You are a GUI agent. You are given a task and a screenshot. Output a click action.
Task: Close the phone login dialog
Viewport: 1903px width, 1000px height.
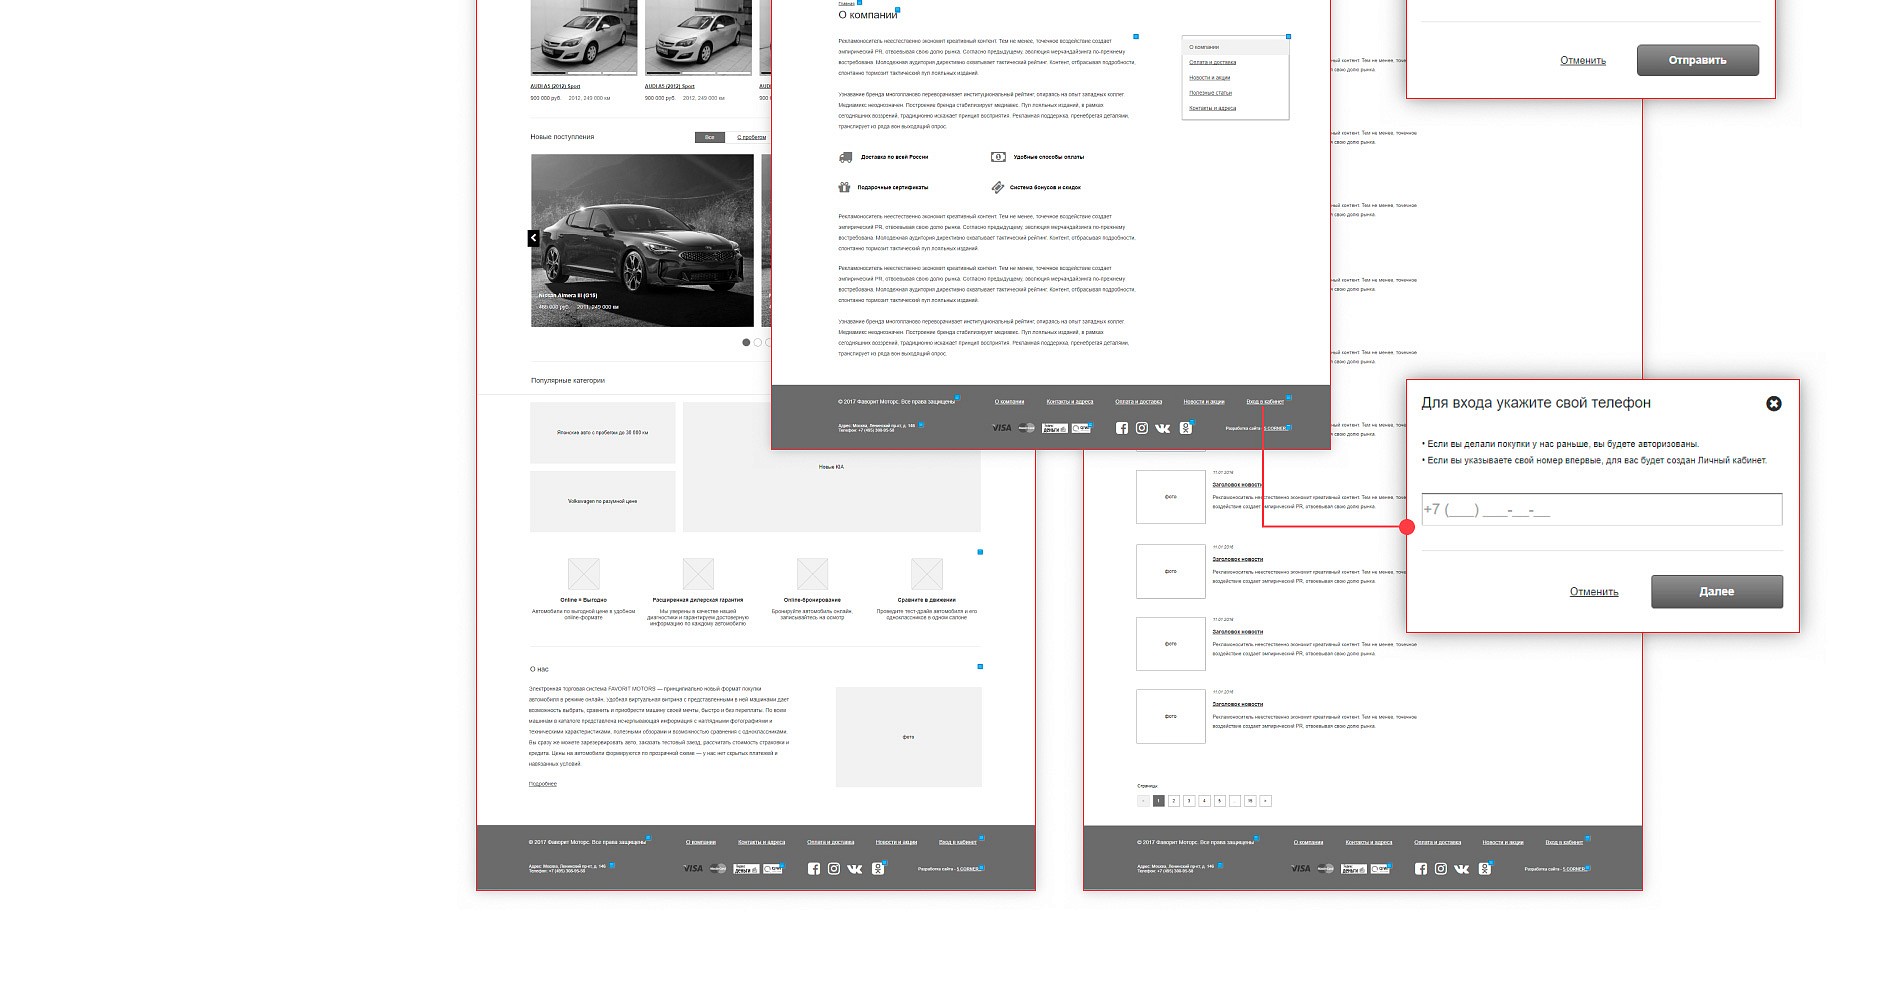1773,404
